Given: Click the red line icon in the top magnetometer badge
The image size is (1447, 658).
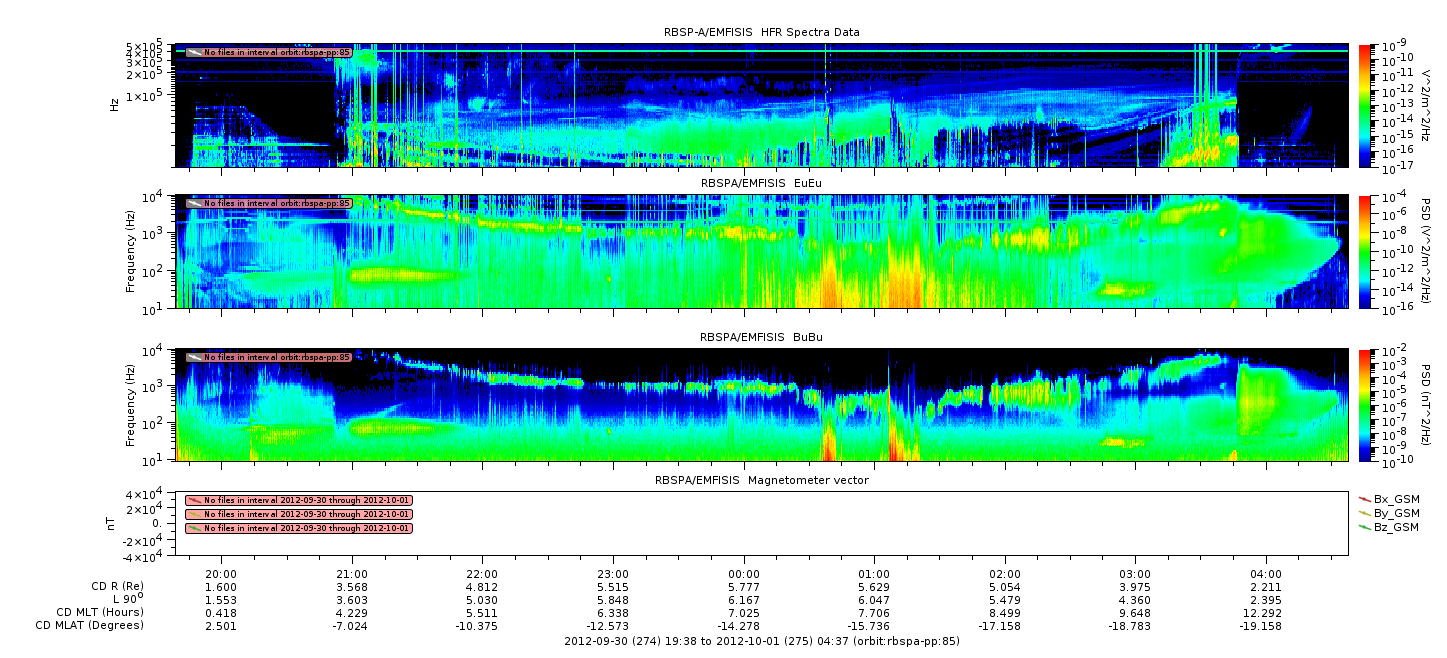Looking at the screenshot, I should [x=194, y=500].
